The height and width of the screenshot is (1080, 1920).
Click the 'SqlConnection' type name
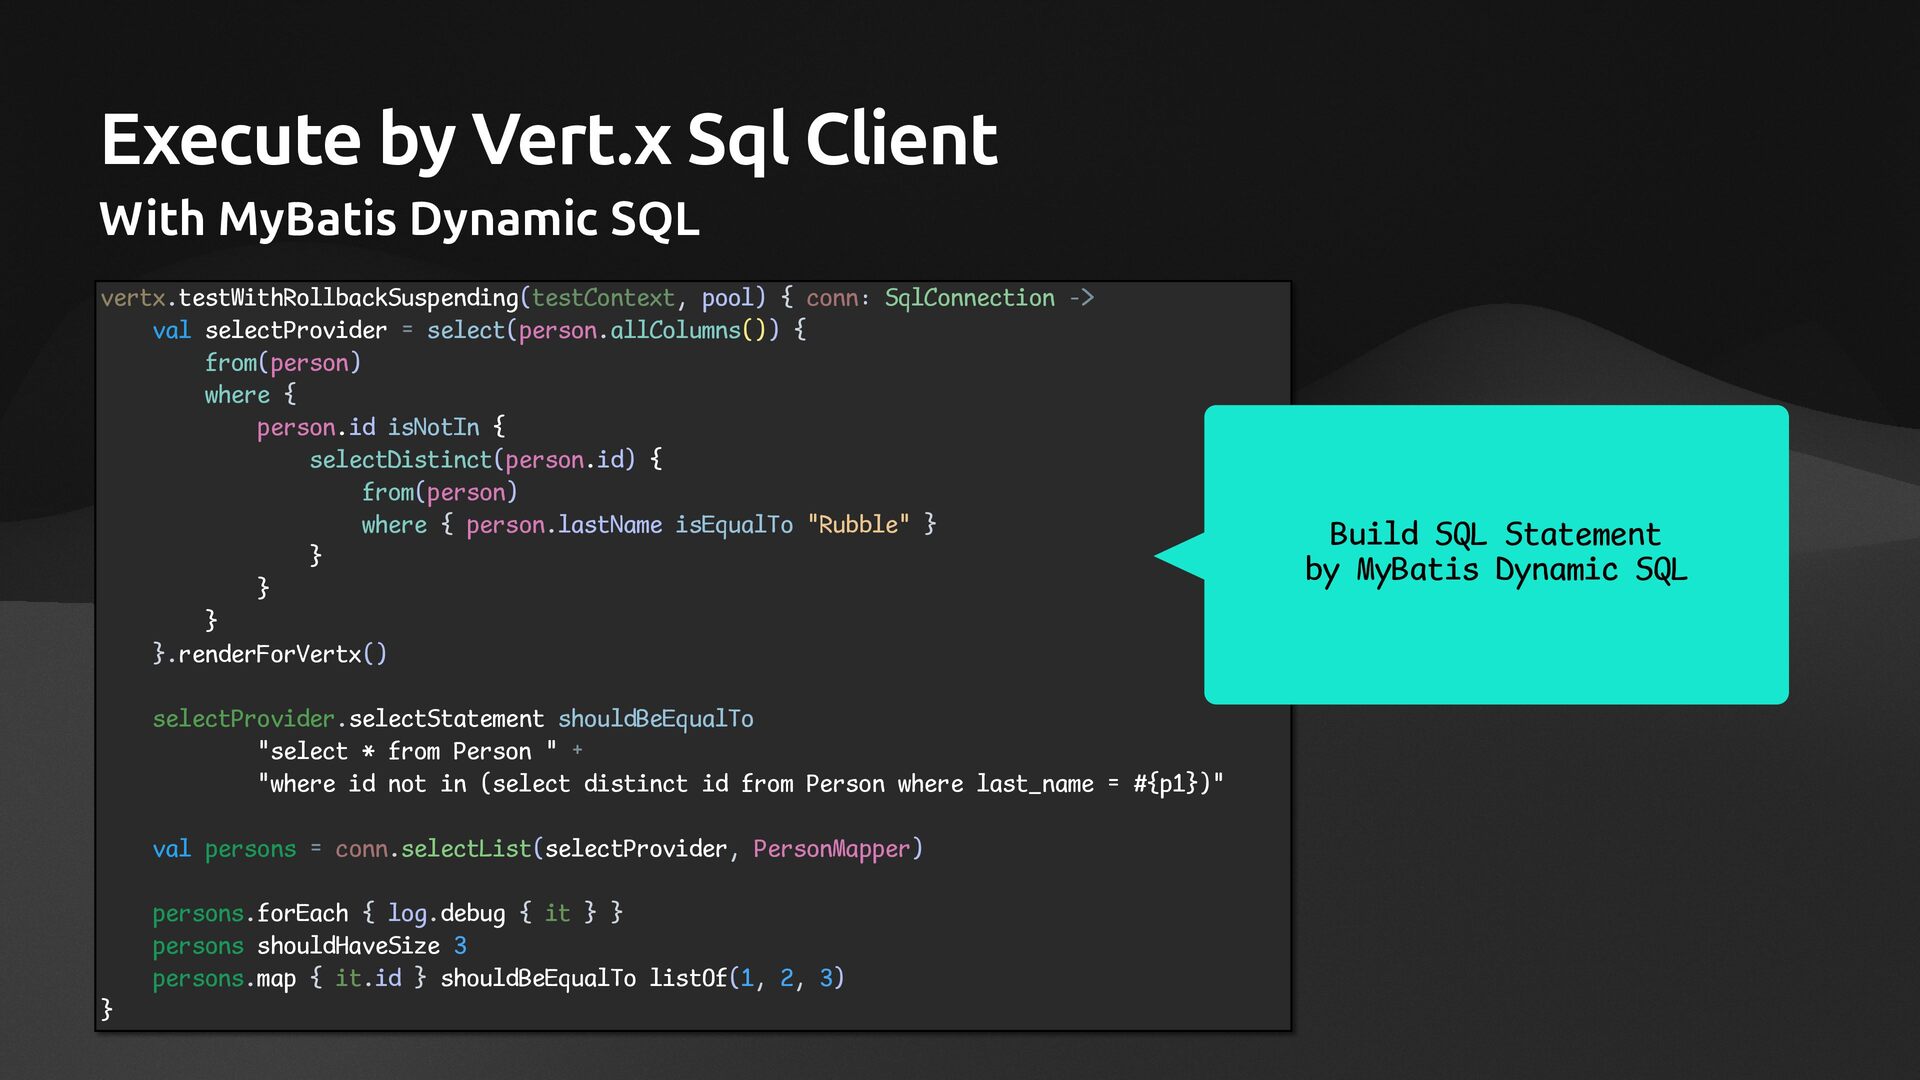(x=969, y=298)
